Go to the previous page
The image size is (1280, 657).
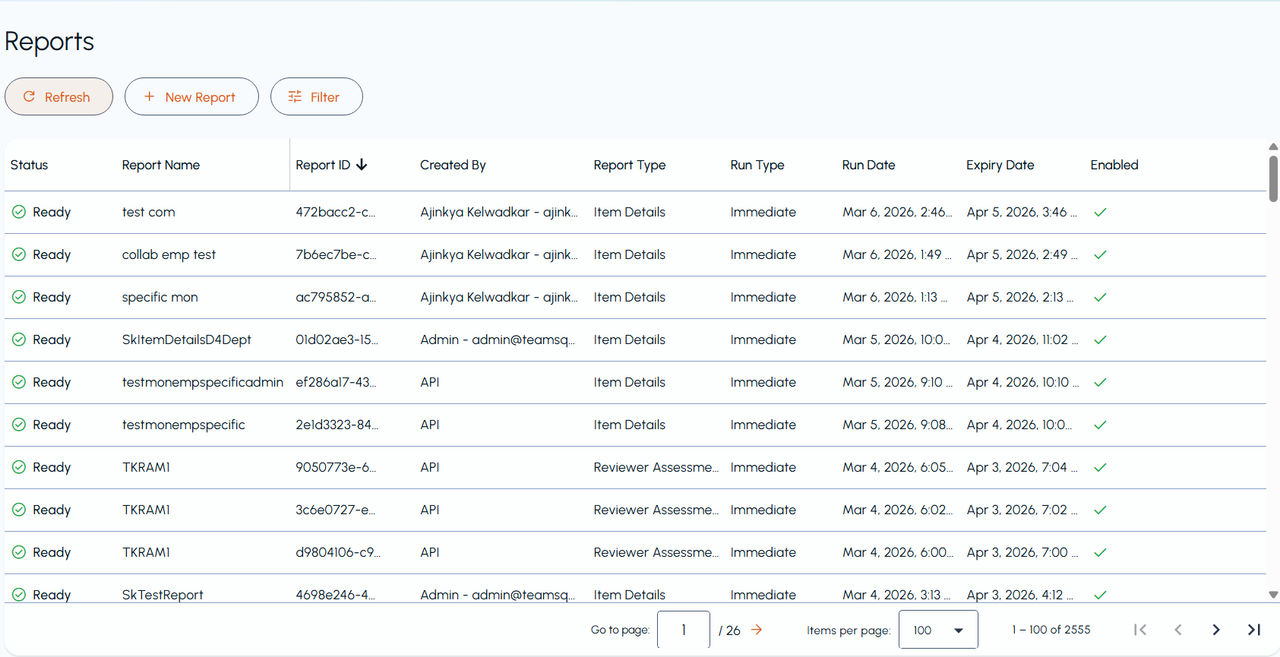1178,630
